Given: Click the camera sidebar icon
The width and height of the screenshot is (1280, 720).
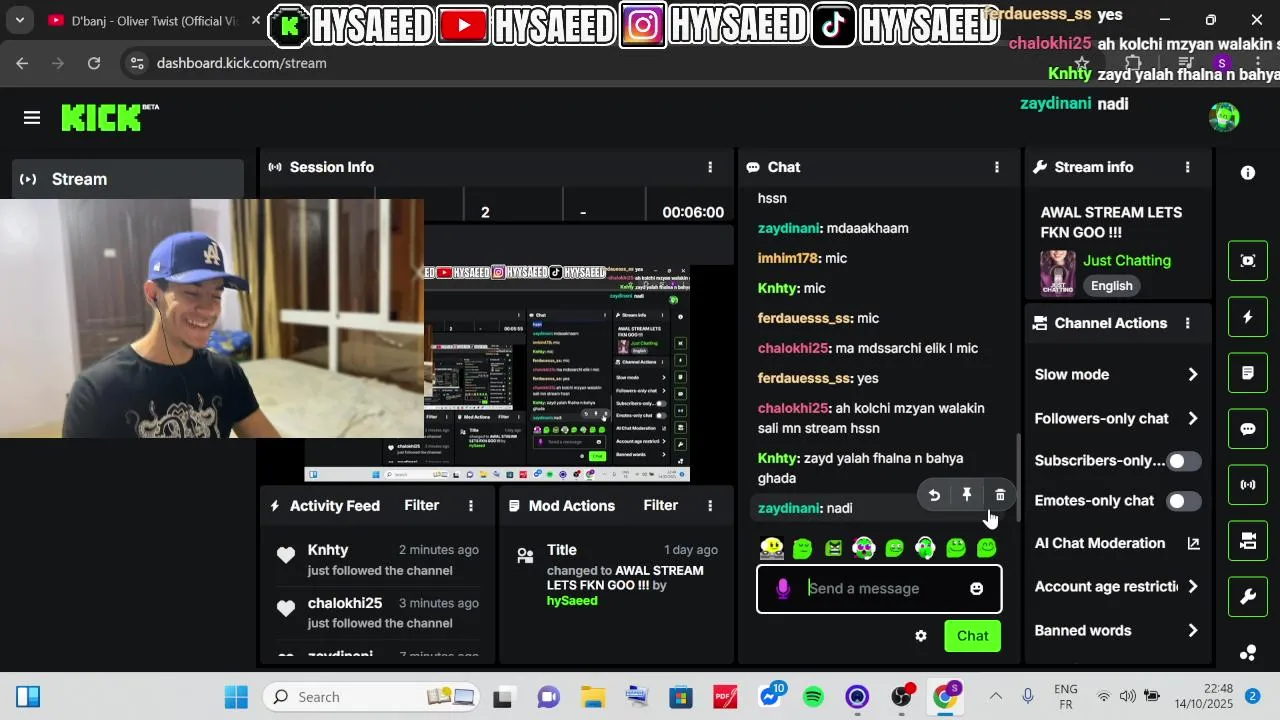Looking at the screenshot, I should pos(1248,541).
